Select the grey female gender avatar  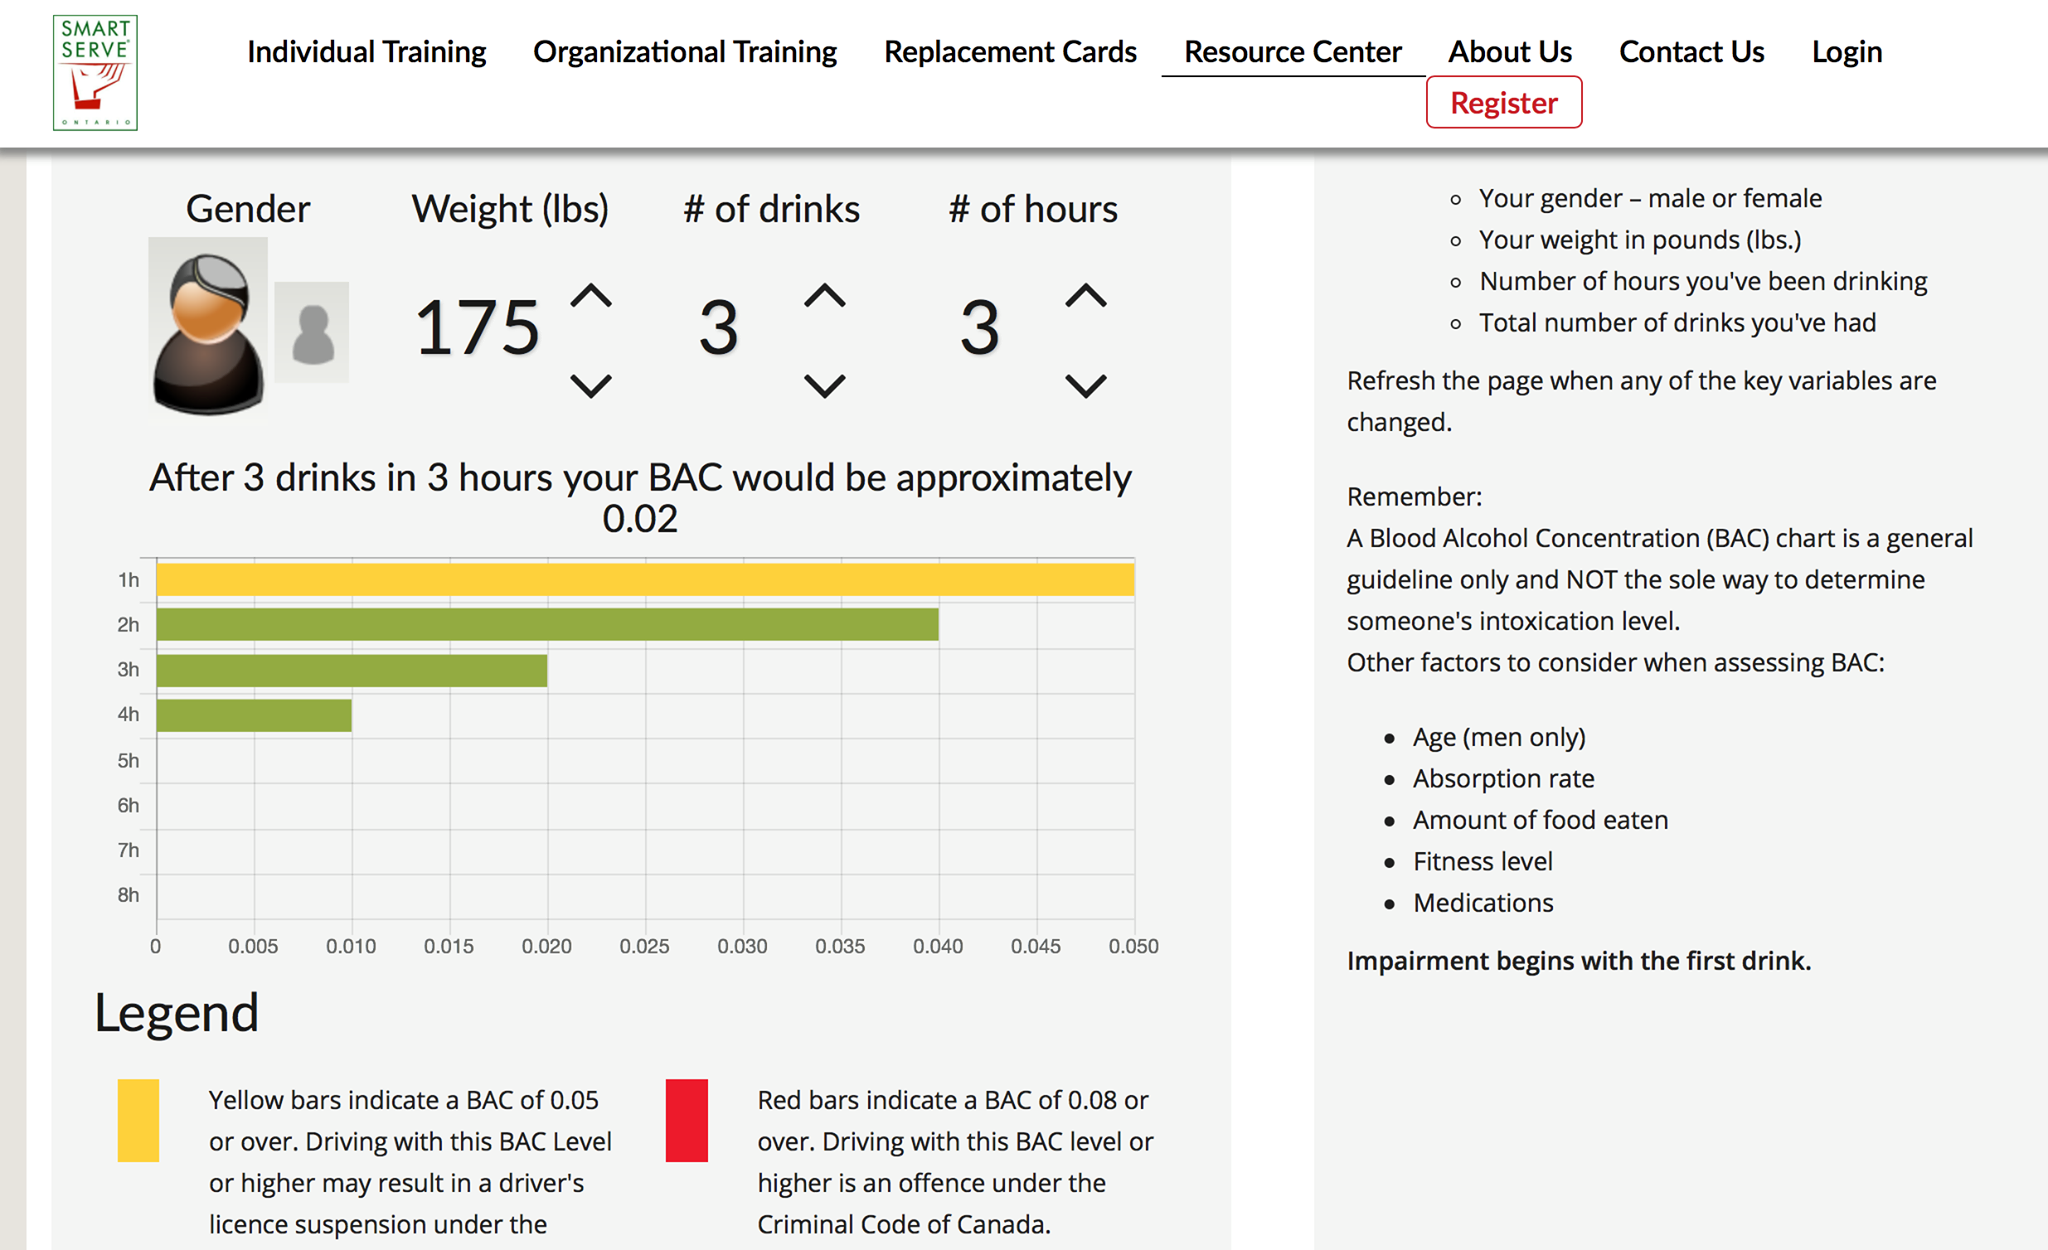pyautogui.click(x=312, y=332)
